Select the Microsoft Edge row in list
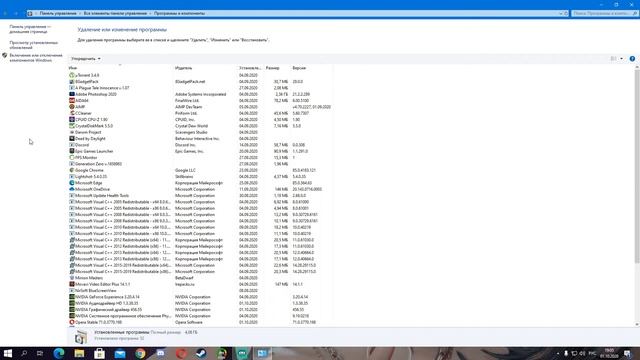This screenshot has height=360, width=640. click(200, 183)
